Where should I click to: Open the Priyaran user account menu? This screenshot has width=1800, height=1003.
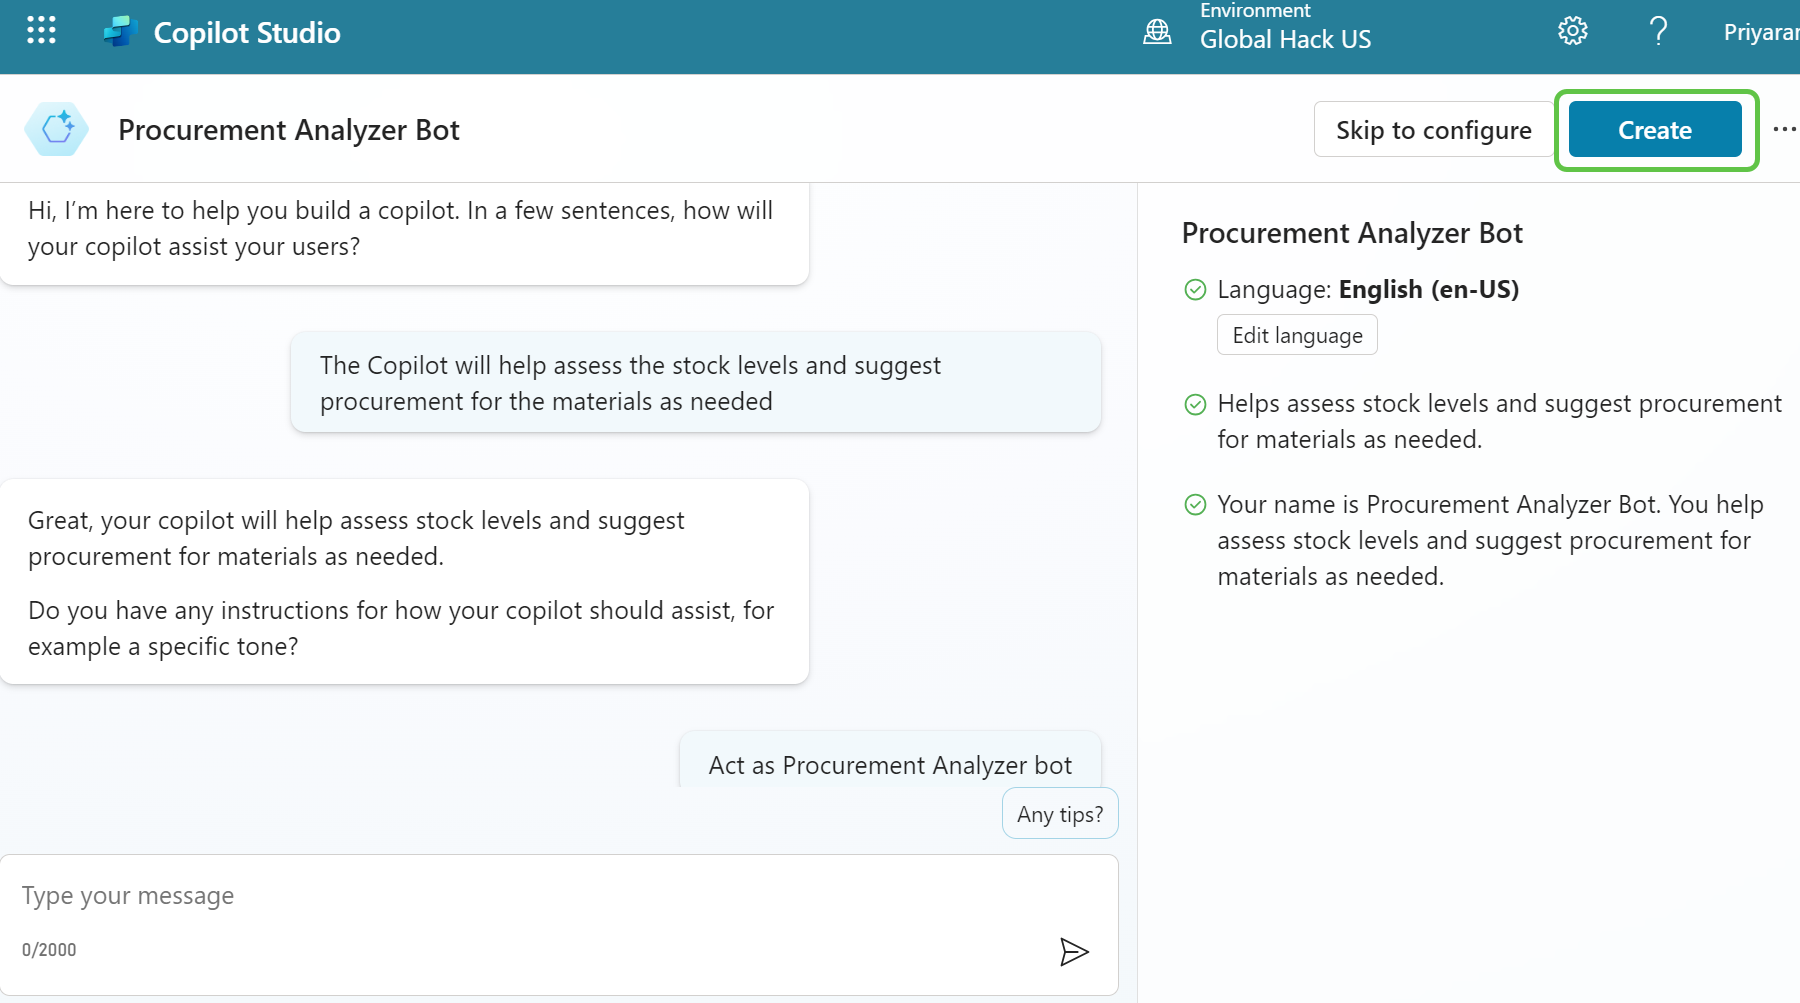pos(1760,32)
